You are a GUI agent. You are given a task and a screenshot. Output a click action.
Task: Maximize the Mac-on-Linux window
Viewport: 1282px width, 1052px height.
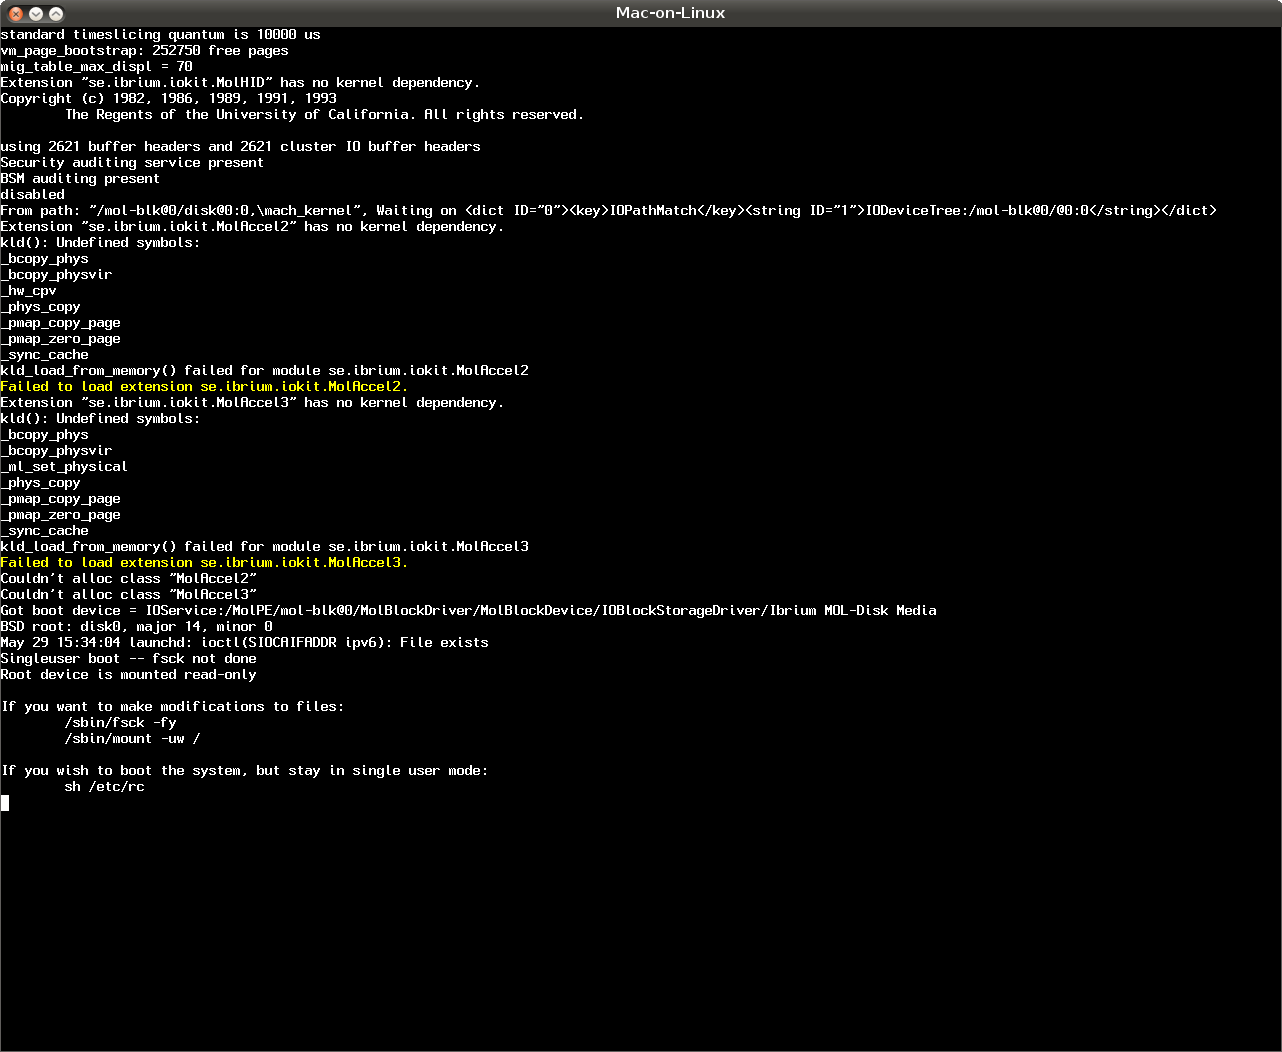(56, 13)
